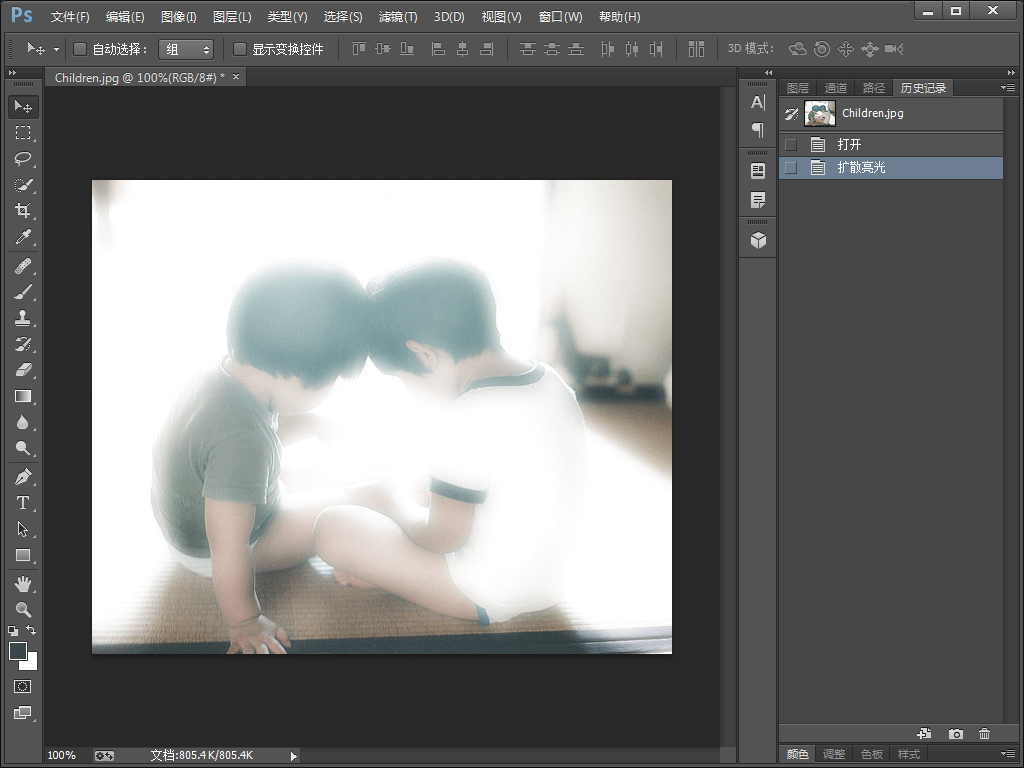Create new snapshot with camera icon
Viewport: 1024px width, 768px height.
[955, 733]
